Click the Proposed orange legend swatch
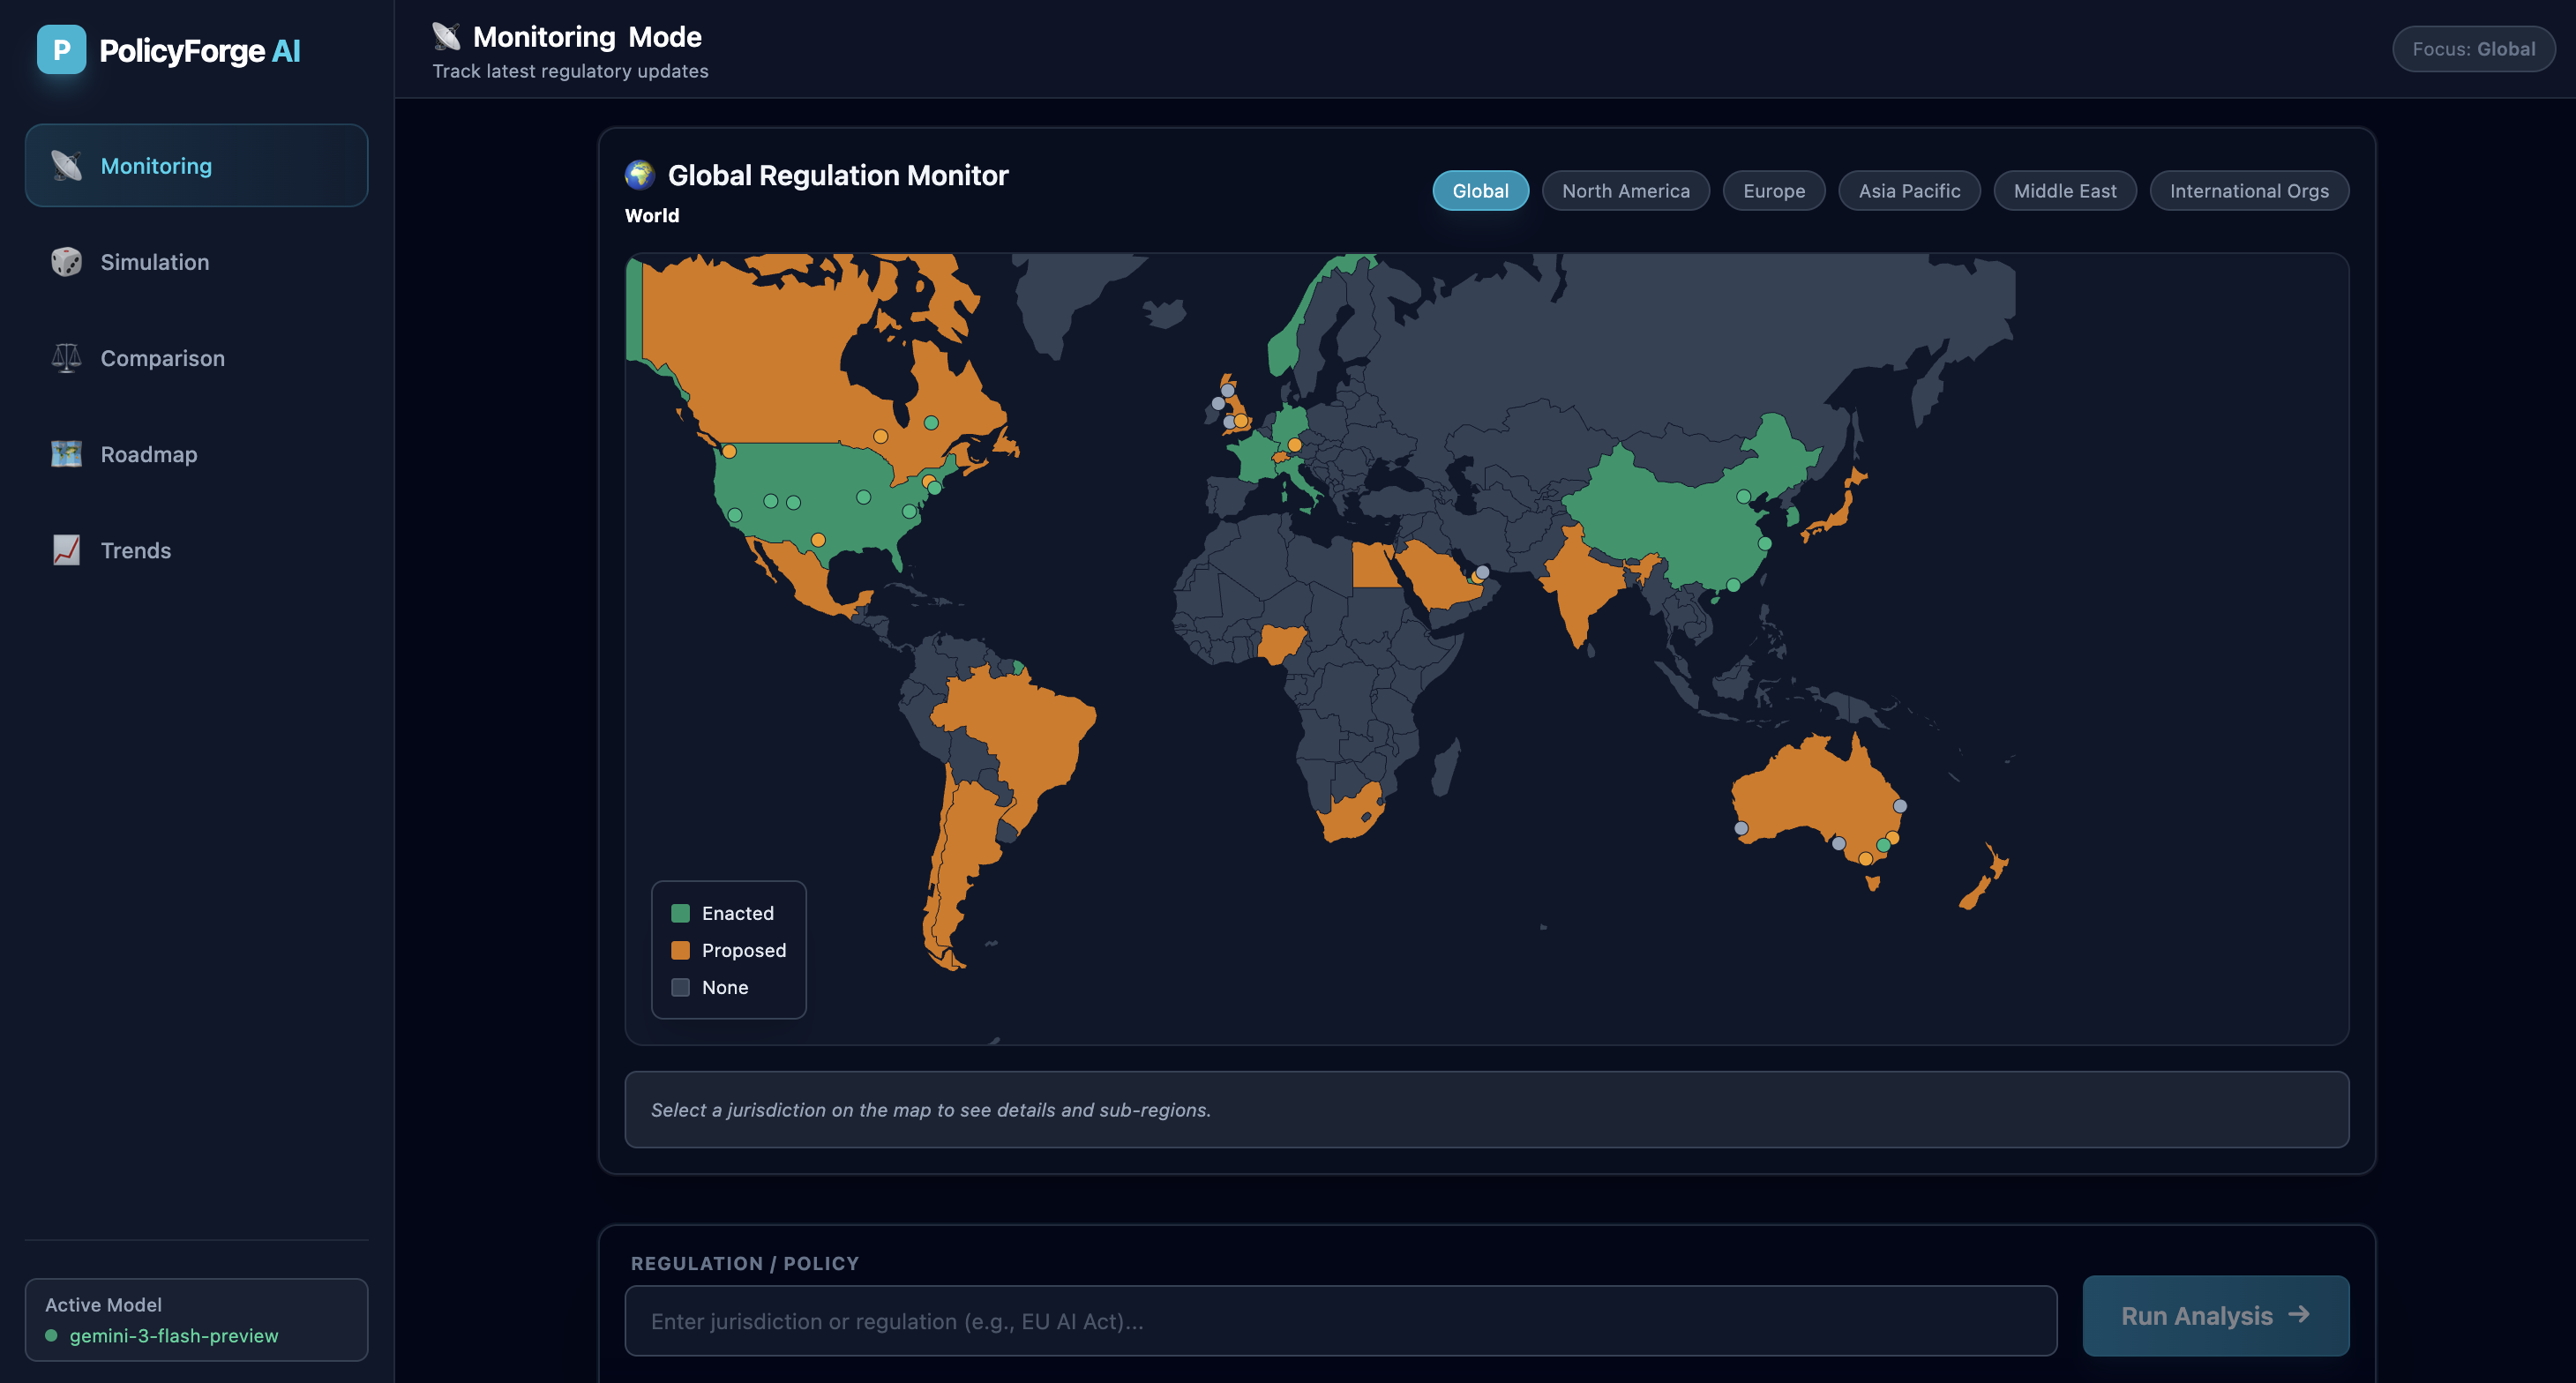This screenshot has width=2576, height=1383. 680,950
